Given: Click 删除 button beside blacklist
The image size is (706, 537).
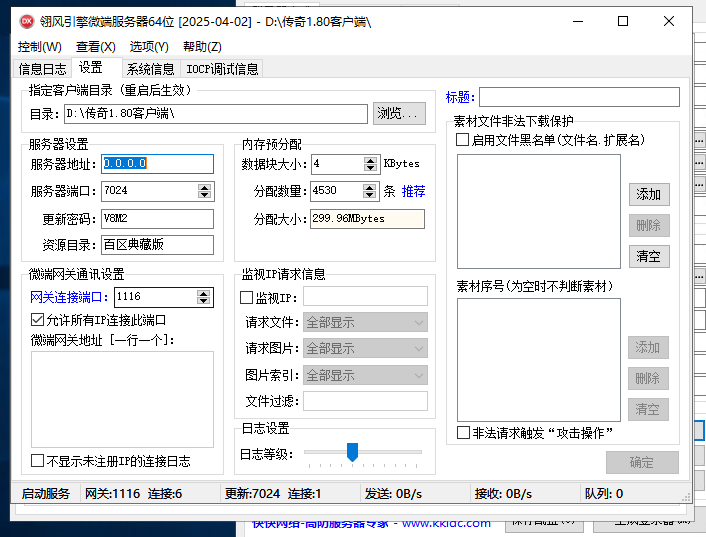Looking at the screenshot, I should [649, 225].
